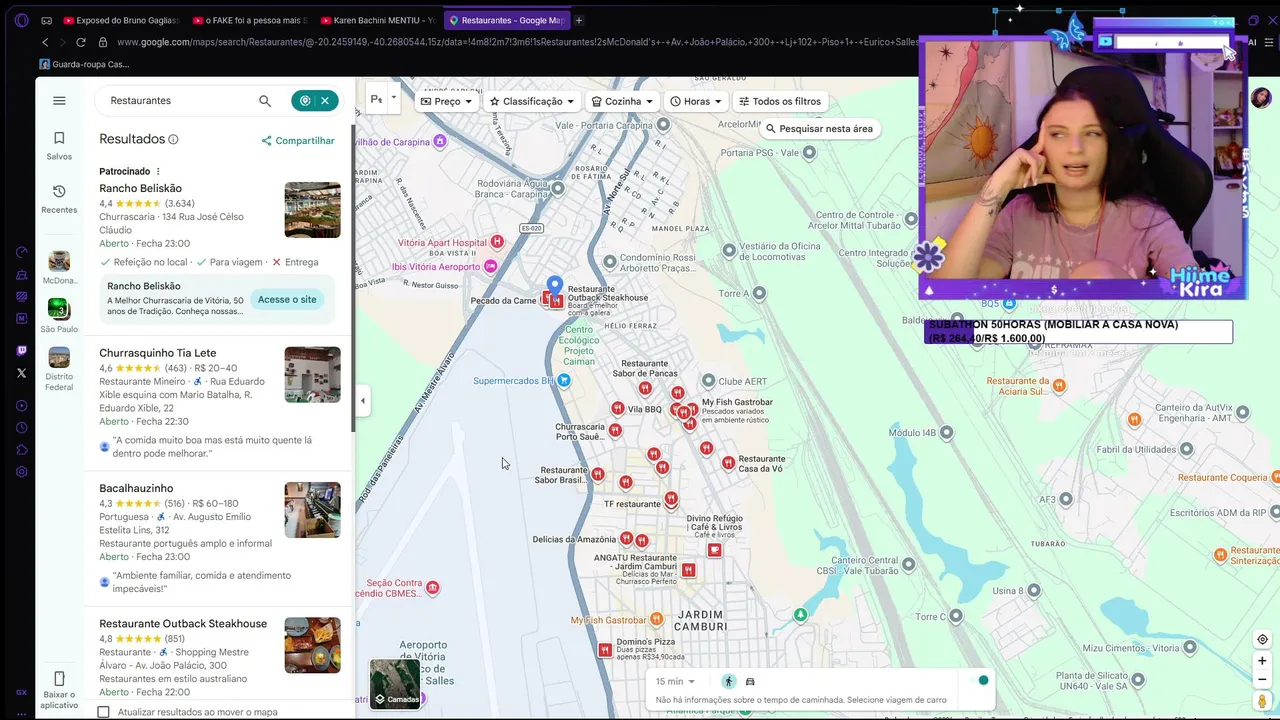Viewport: 1280px width, 720px height.
Task: Click Baixar o aplicativo phone icon
Action: (59, 678)
